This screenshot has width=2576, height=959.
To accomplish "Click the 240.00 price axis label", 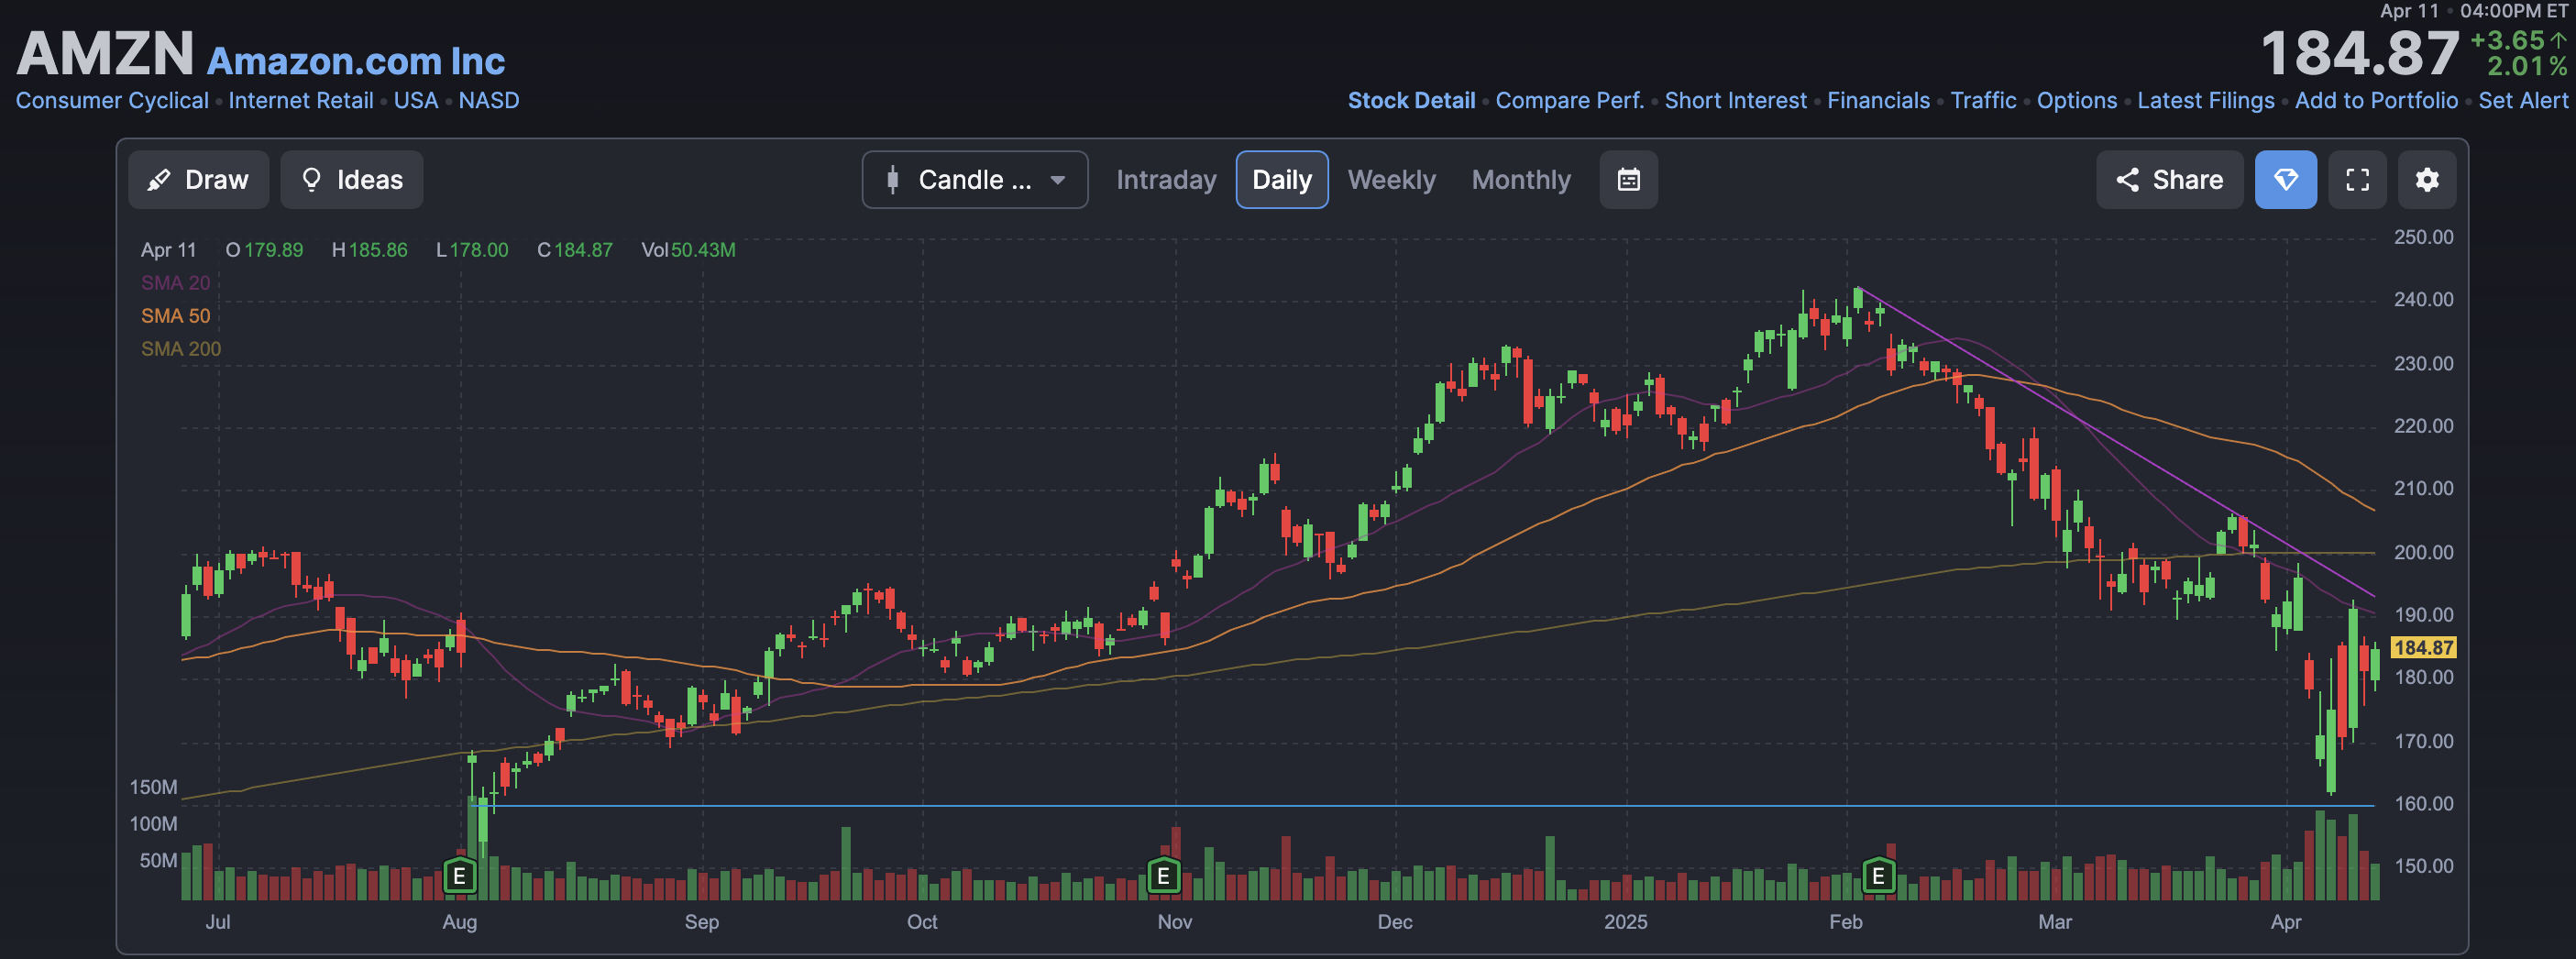I will [x=2423, y=300].
